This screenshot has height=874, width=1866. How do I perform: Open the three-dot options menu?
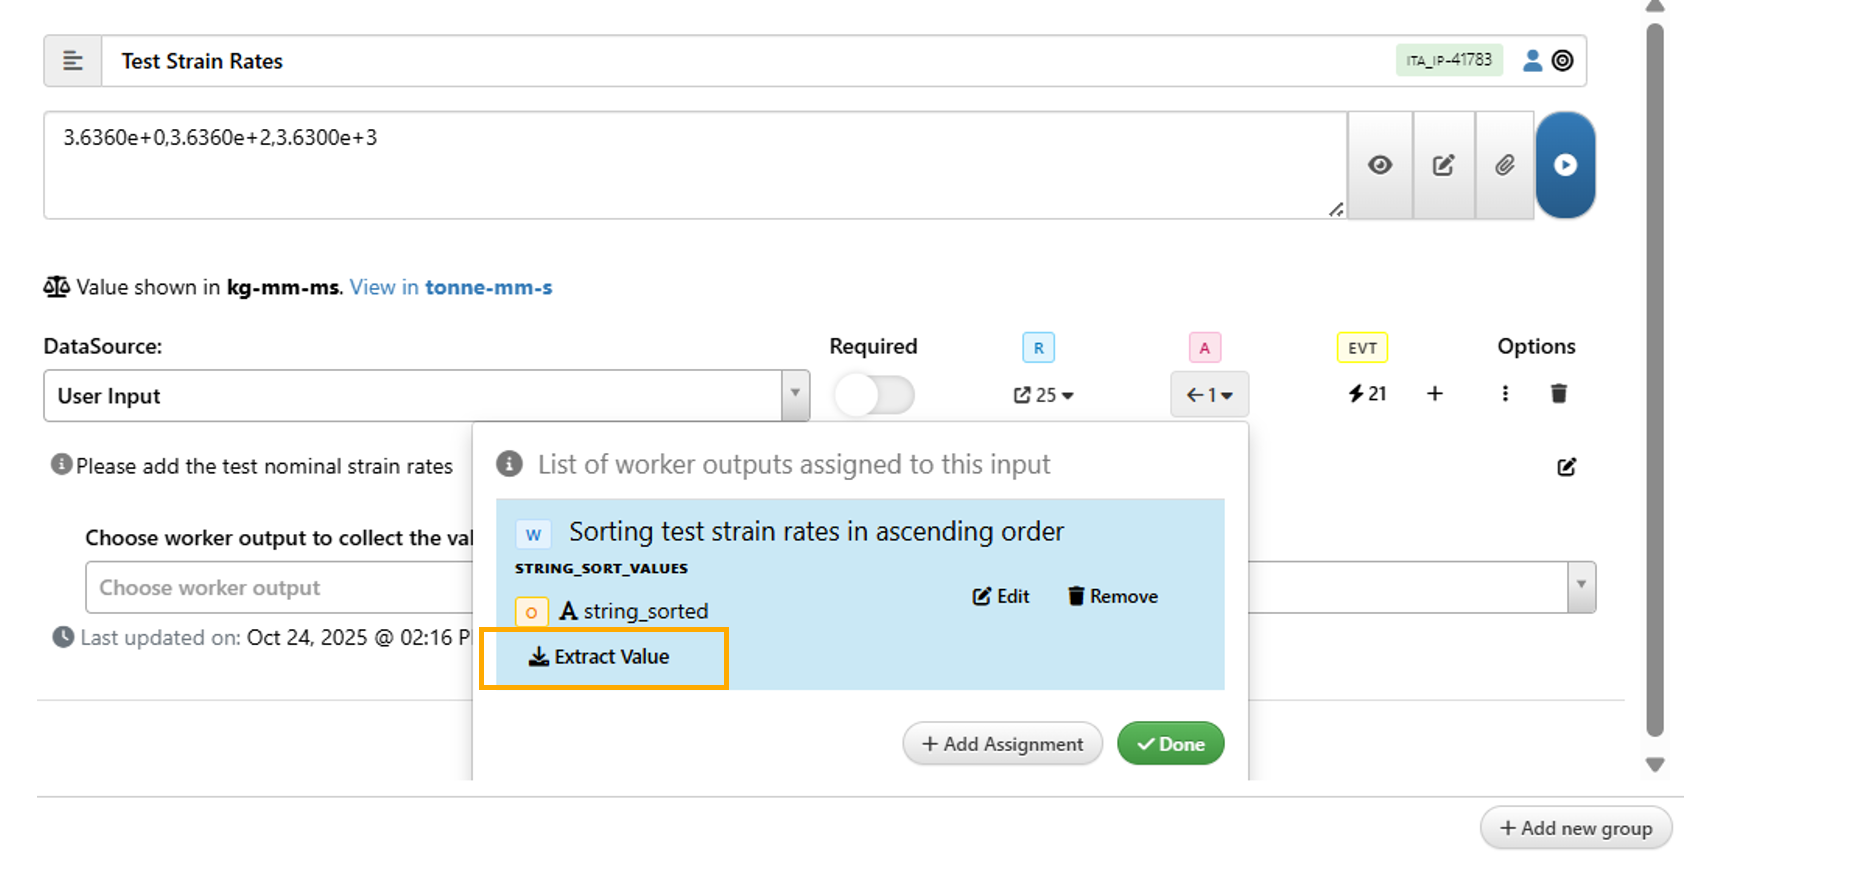[x=1505, y=394]
